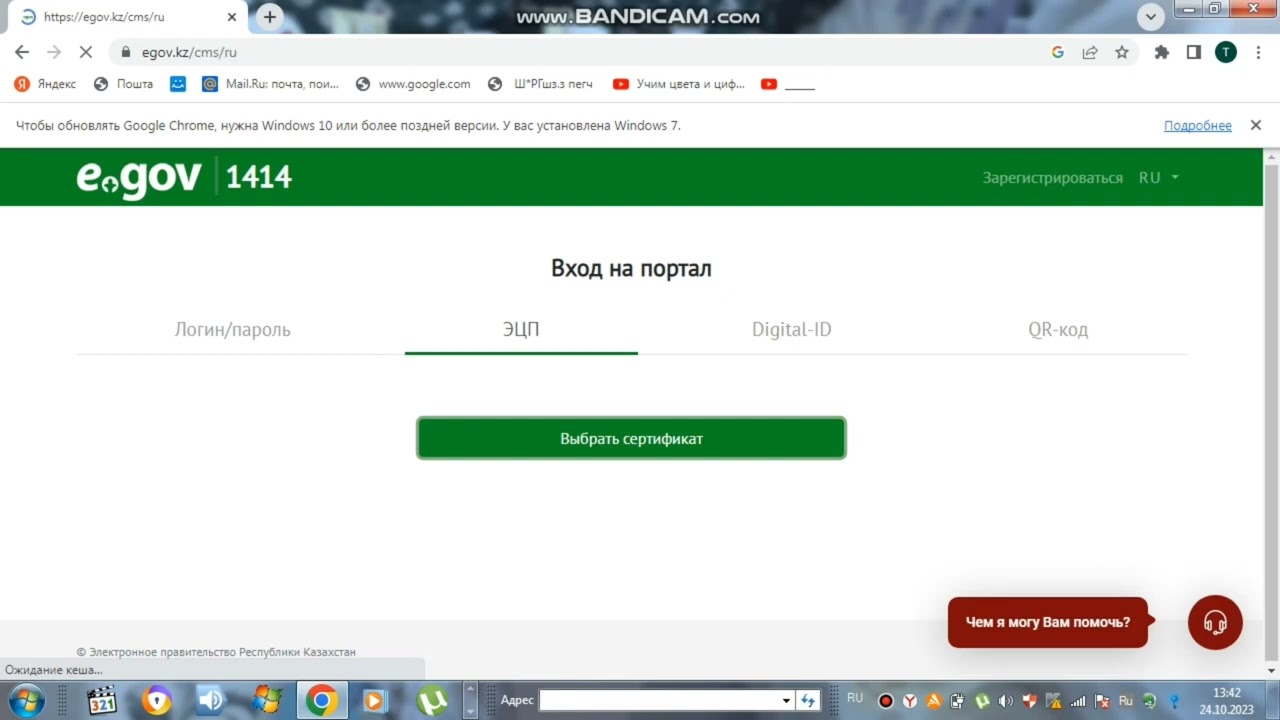Bookmark this page with the star

click(1122, 52)
